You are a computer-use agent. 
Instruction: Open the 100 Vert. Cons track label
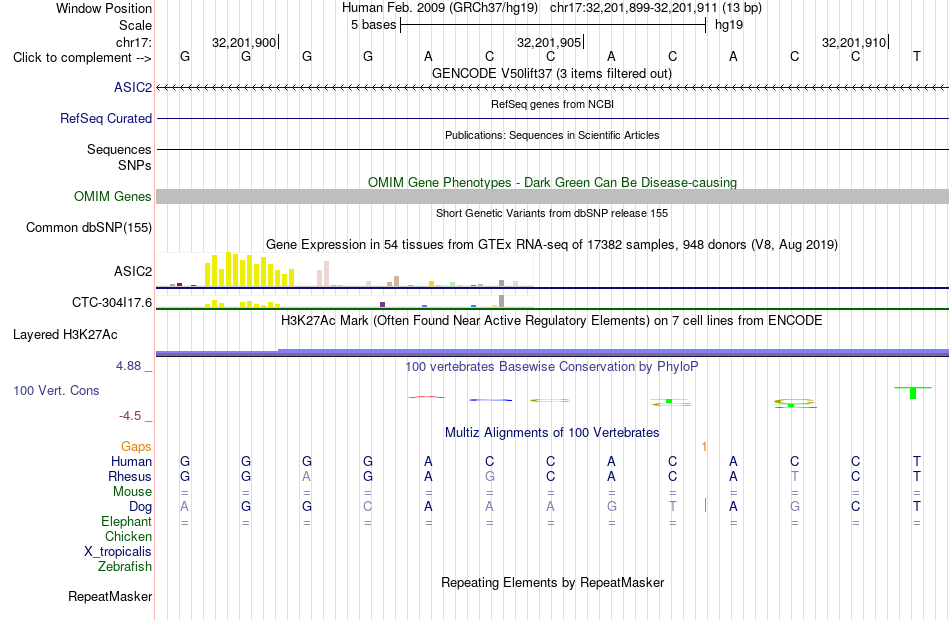(56, 390)
